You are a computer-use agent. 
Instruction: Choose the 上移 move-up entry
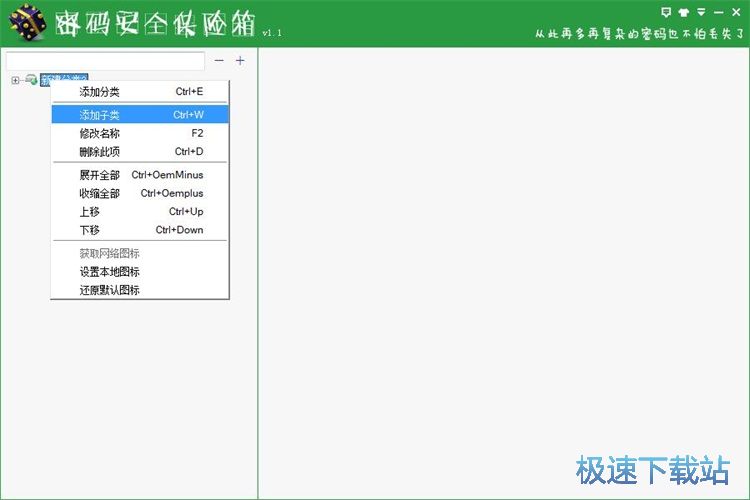pyautogui.click(x=140, y=211)
